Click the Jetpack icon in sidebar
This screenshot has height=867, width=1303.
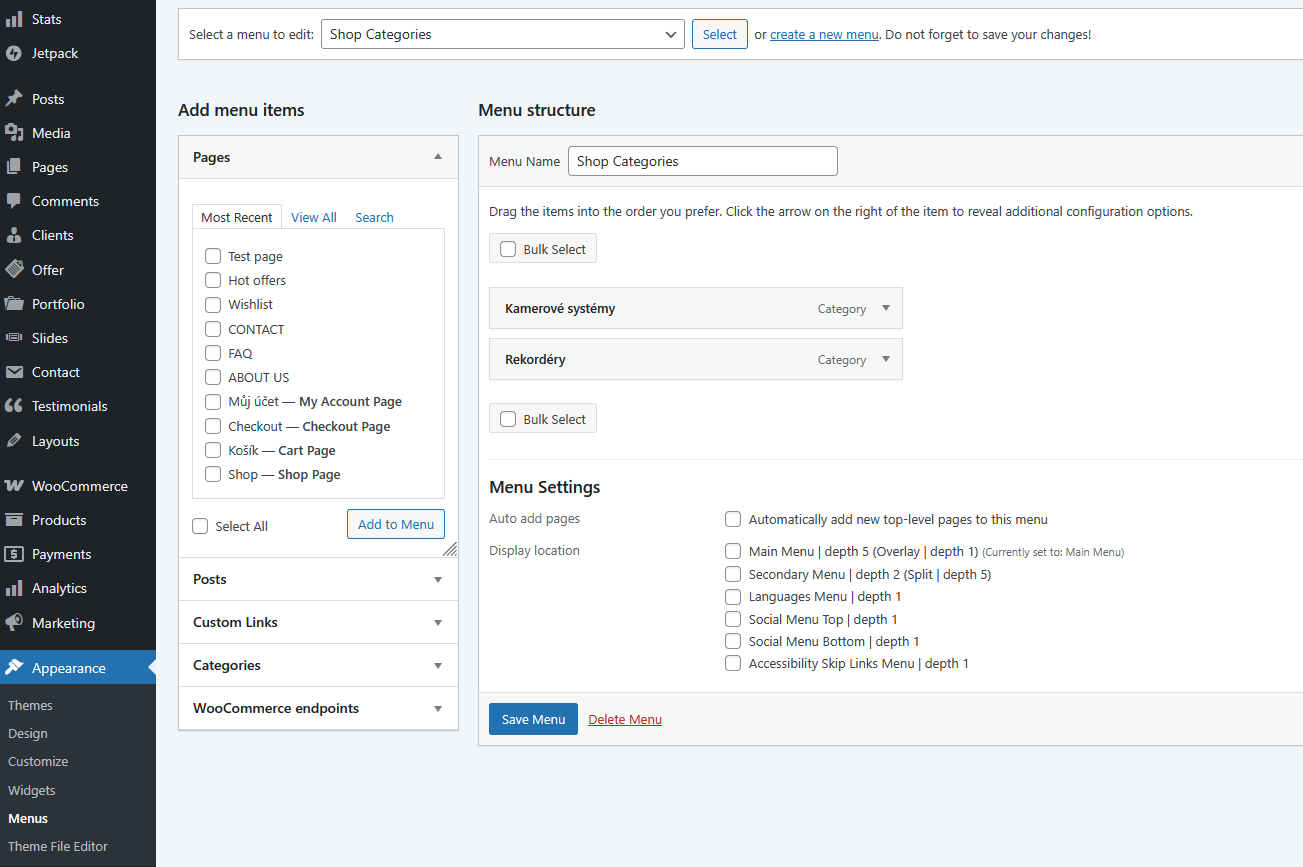pyautogui.click(x=14, y=53)
